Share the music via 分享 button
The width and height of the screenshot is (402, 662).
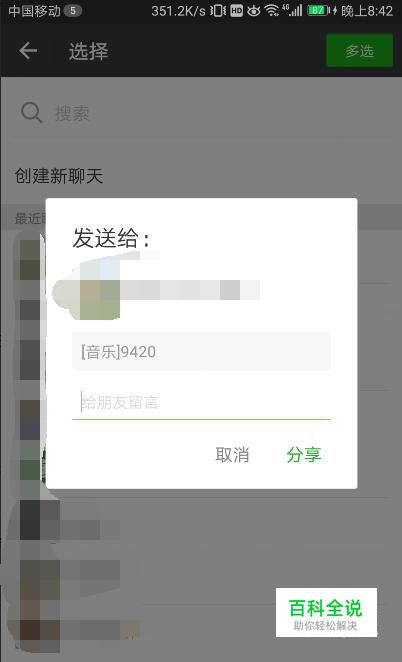click(304, 455)
